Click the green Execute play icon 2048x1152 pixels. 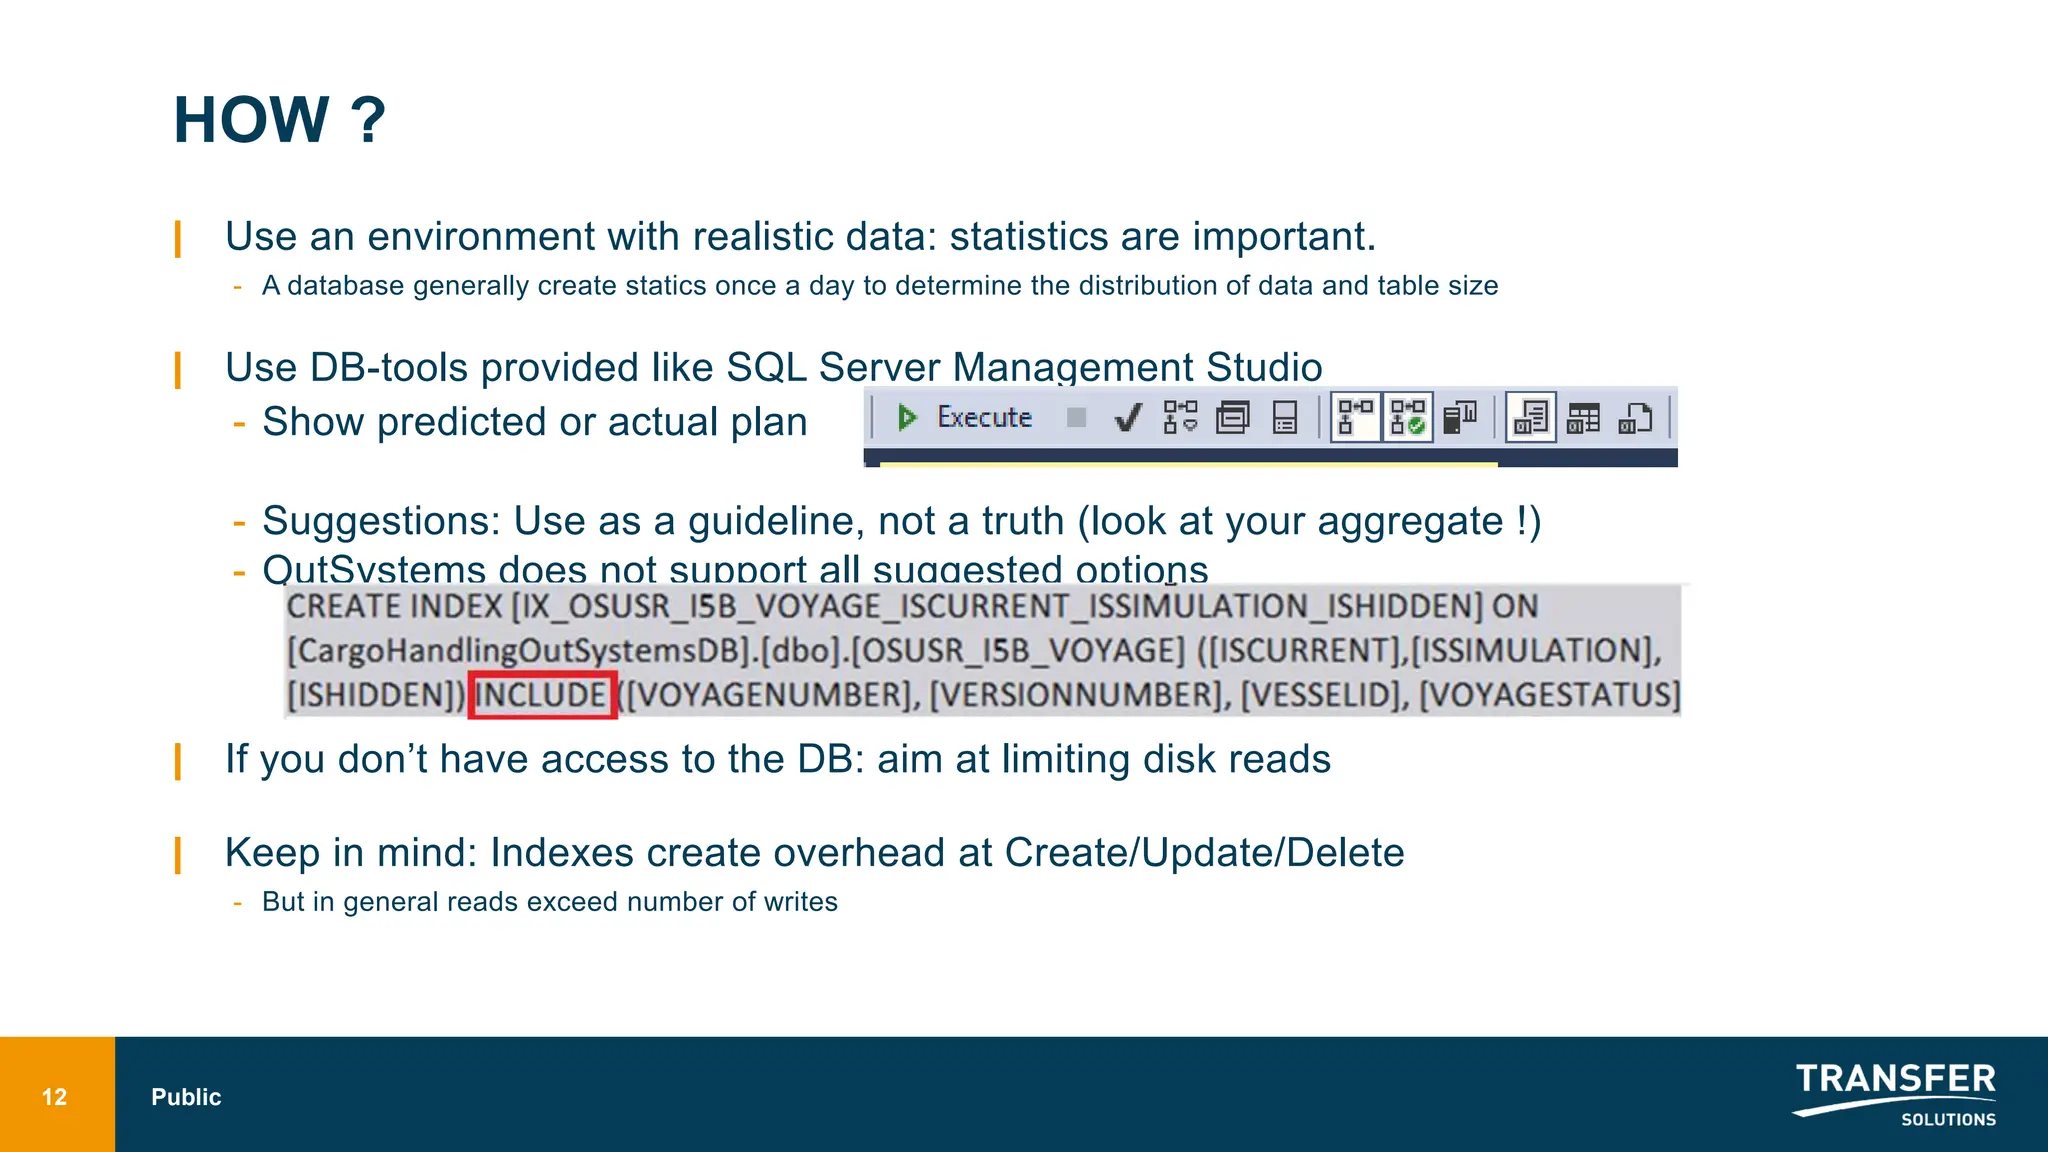pyautogui.click(x=907, y=417)
